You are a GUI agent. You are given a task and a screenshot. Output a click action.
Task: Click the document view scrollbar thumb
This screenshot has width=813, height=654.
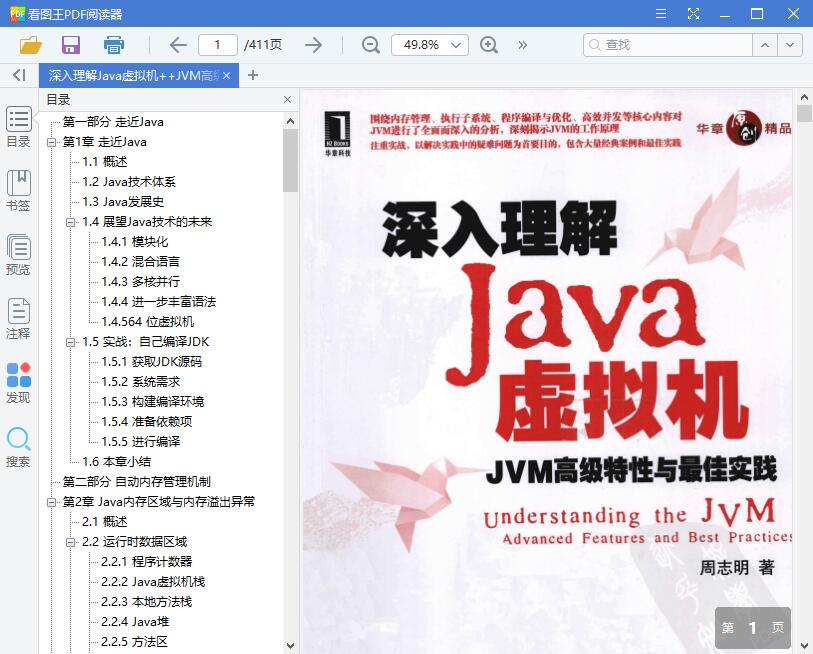804,114
